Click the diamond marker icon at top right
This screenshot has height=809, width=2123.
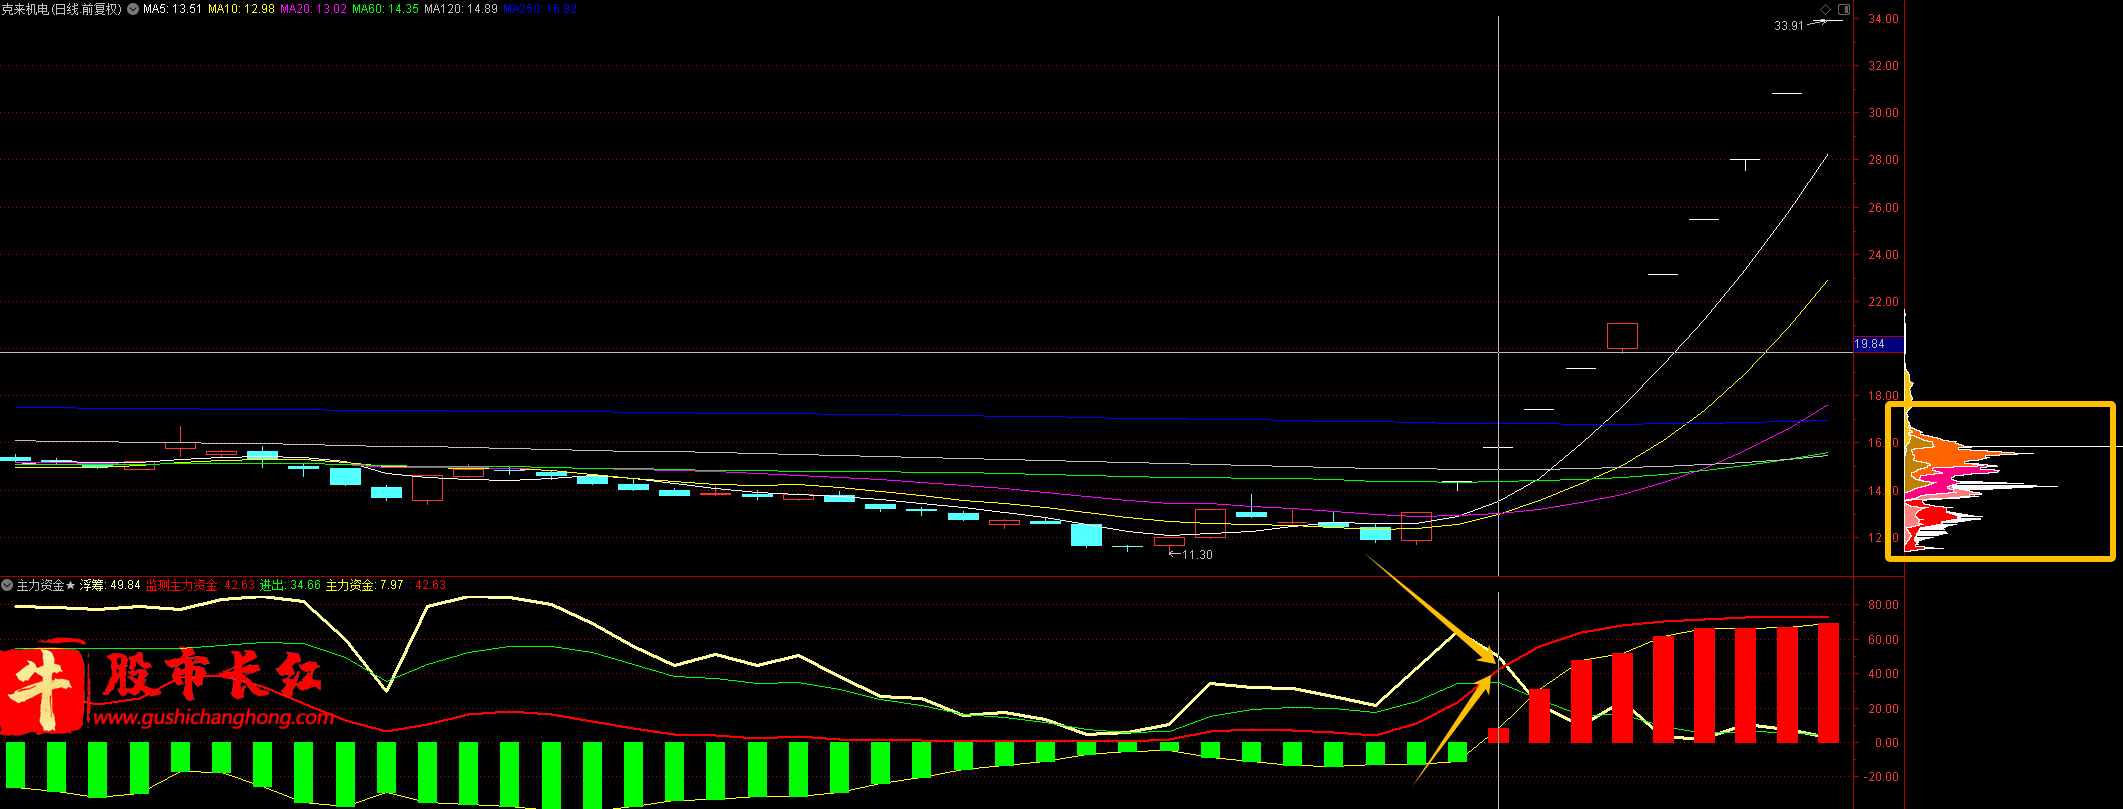pos(1826,9)
